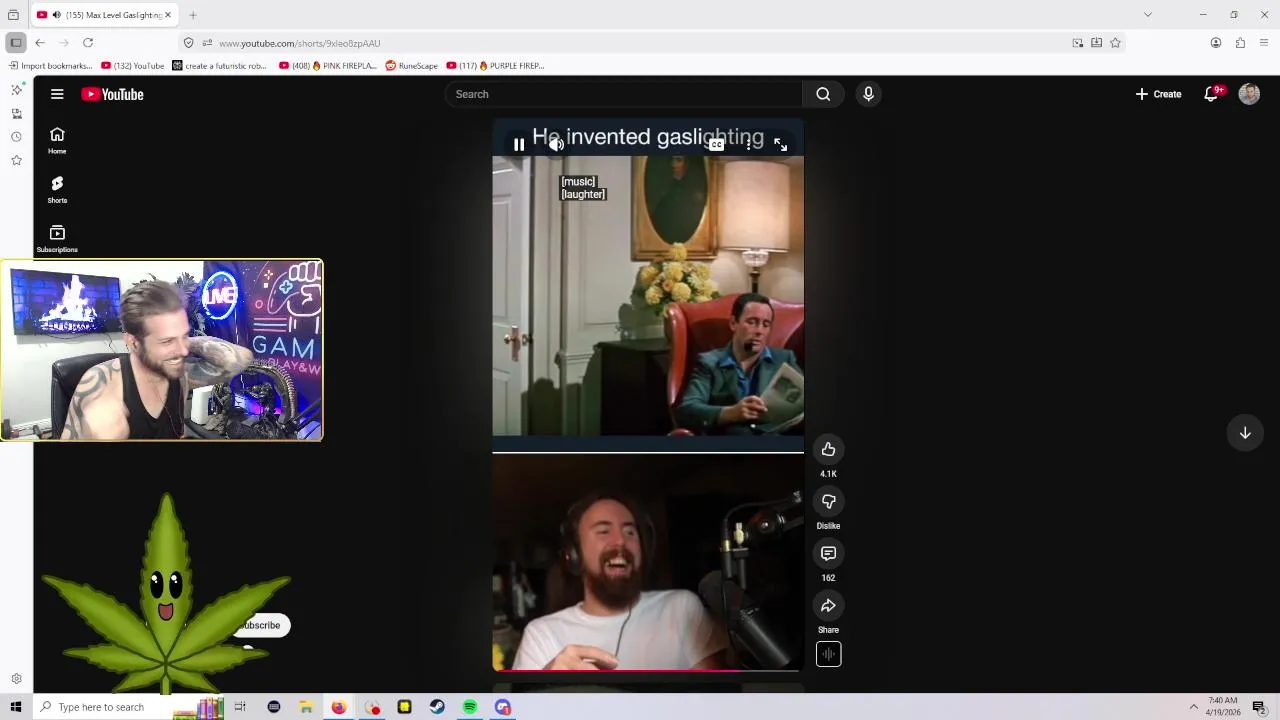The image size is (1280, 720).
Task: Click the Short's red progress bar
Action: point(647,670)
